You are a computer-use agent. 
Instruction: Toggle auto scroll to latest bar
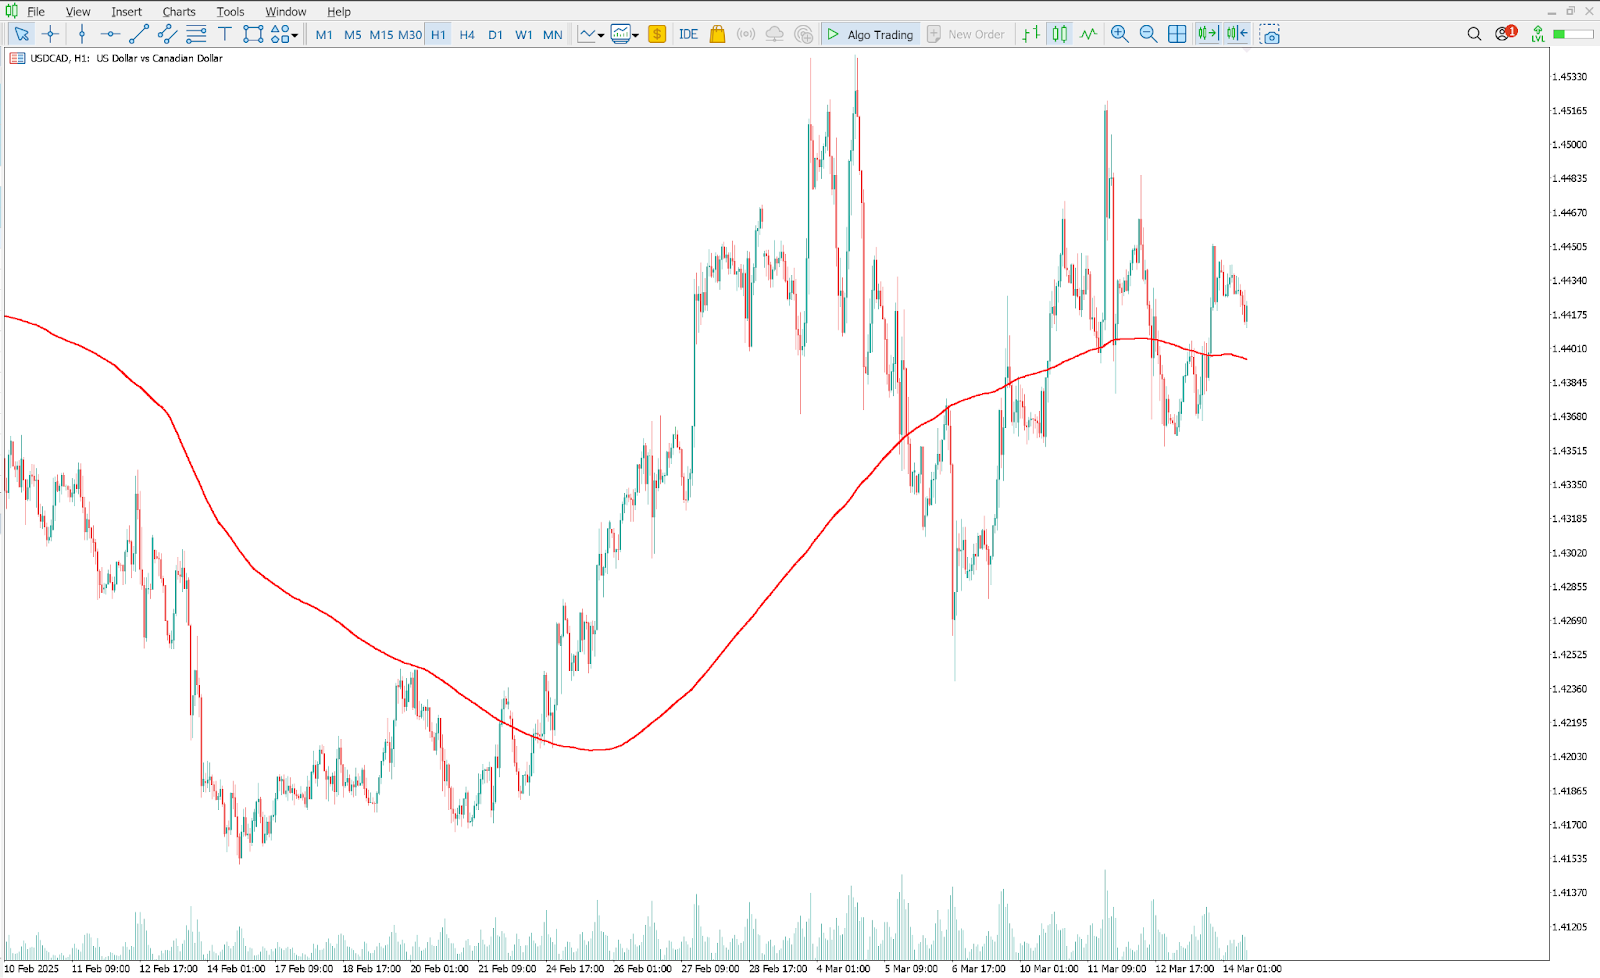(1208, 34)
